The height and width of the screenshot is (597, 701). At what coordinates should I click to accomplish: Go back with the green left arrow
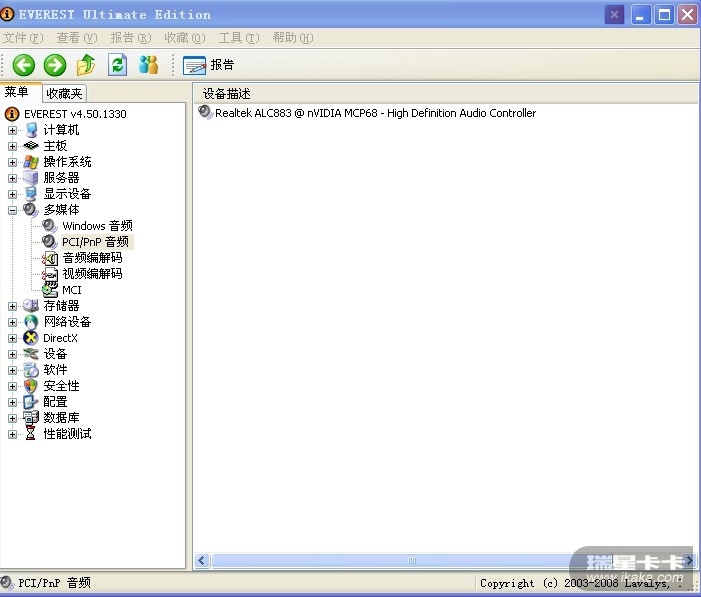24,65
